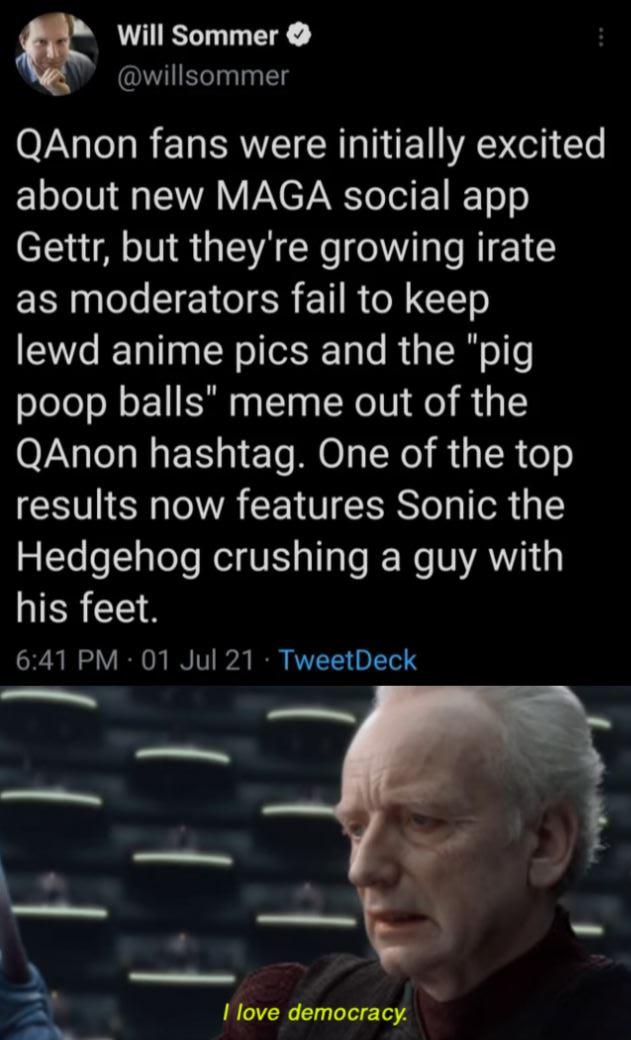The image size is (631, 1040).
Task: Click the "I love democracy" subtitle caption
Action: (314, 1013)
